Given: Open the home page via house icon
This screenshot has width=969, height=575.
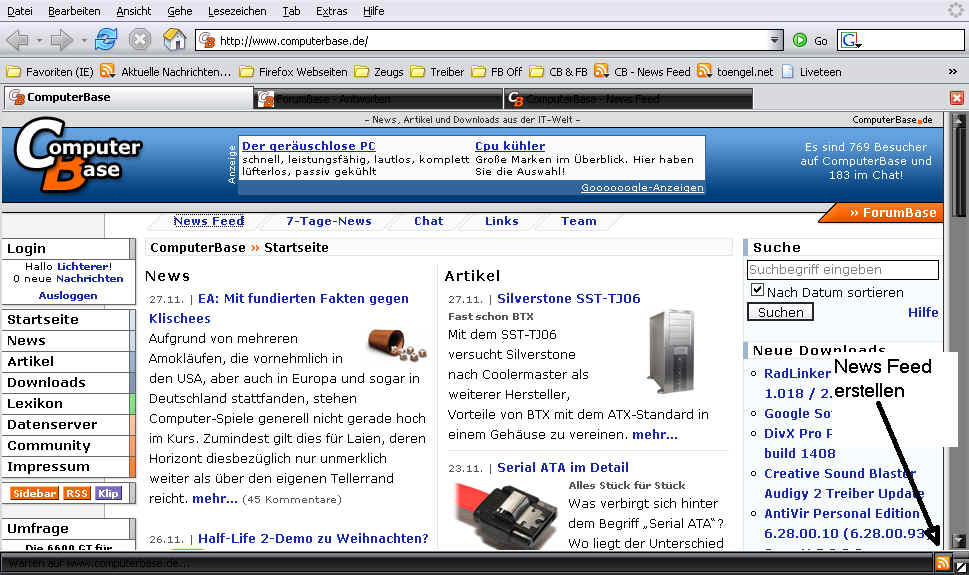Looking at the screenshot, I should coord(175,40).
